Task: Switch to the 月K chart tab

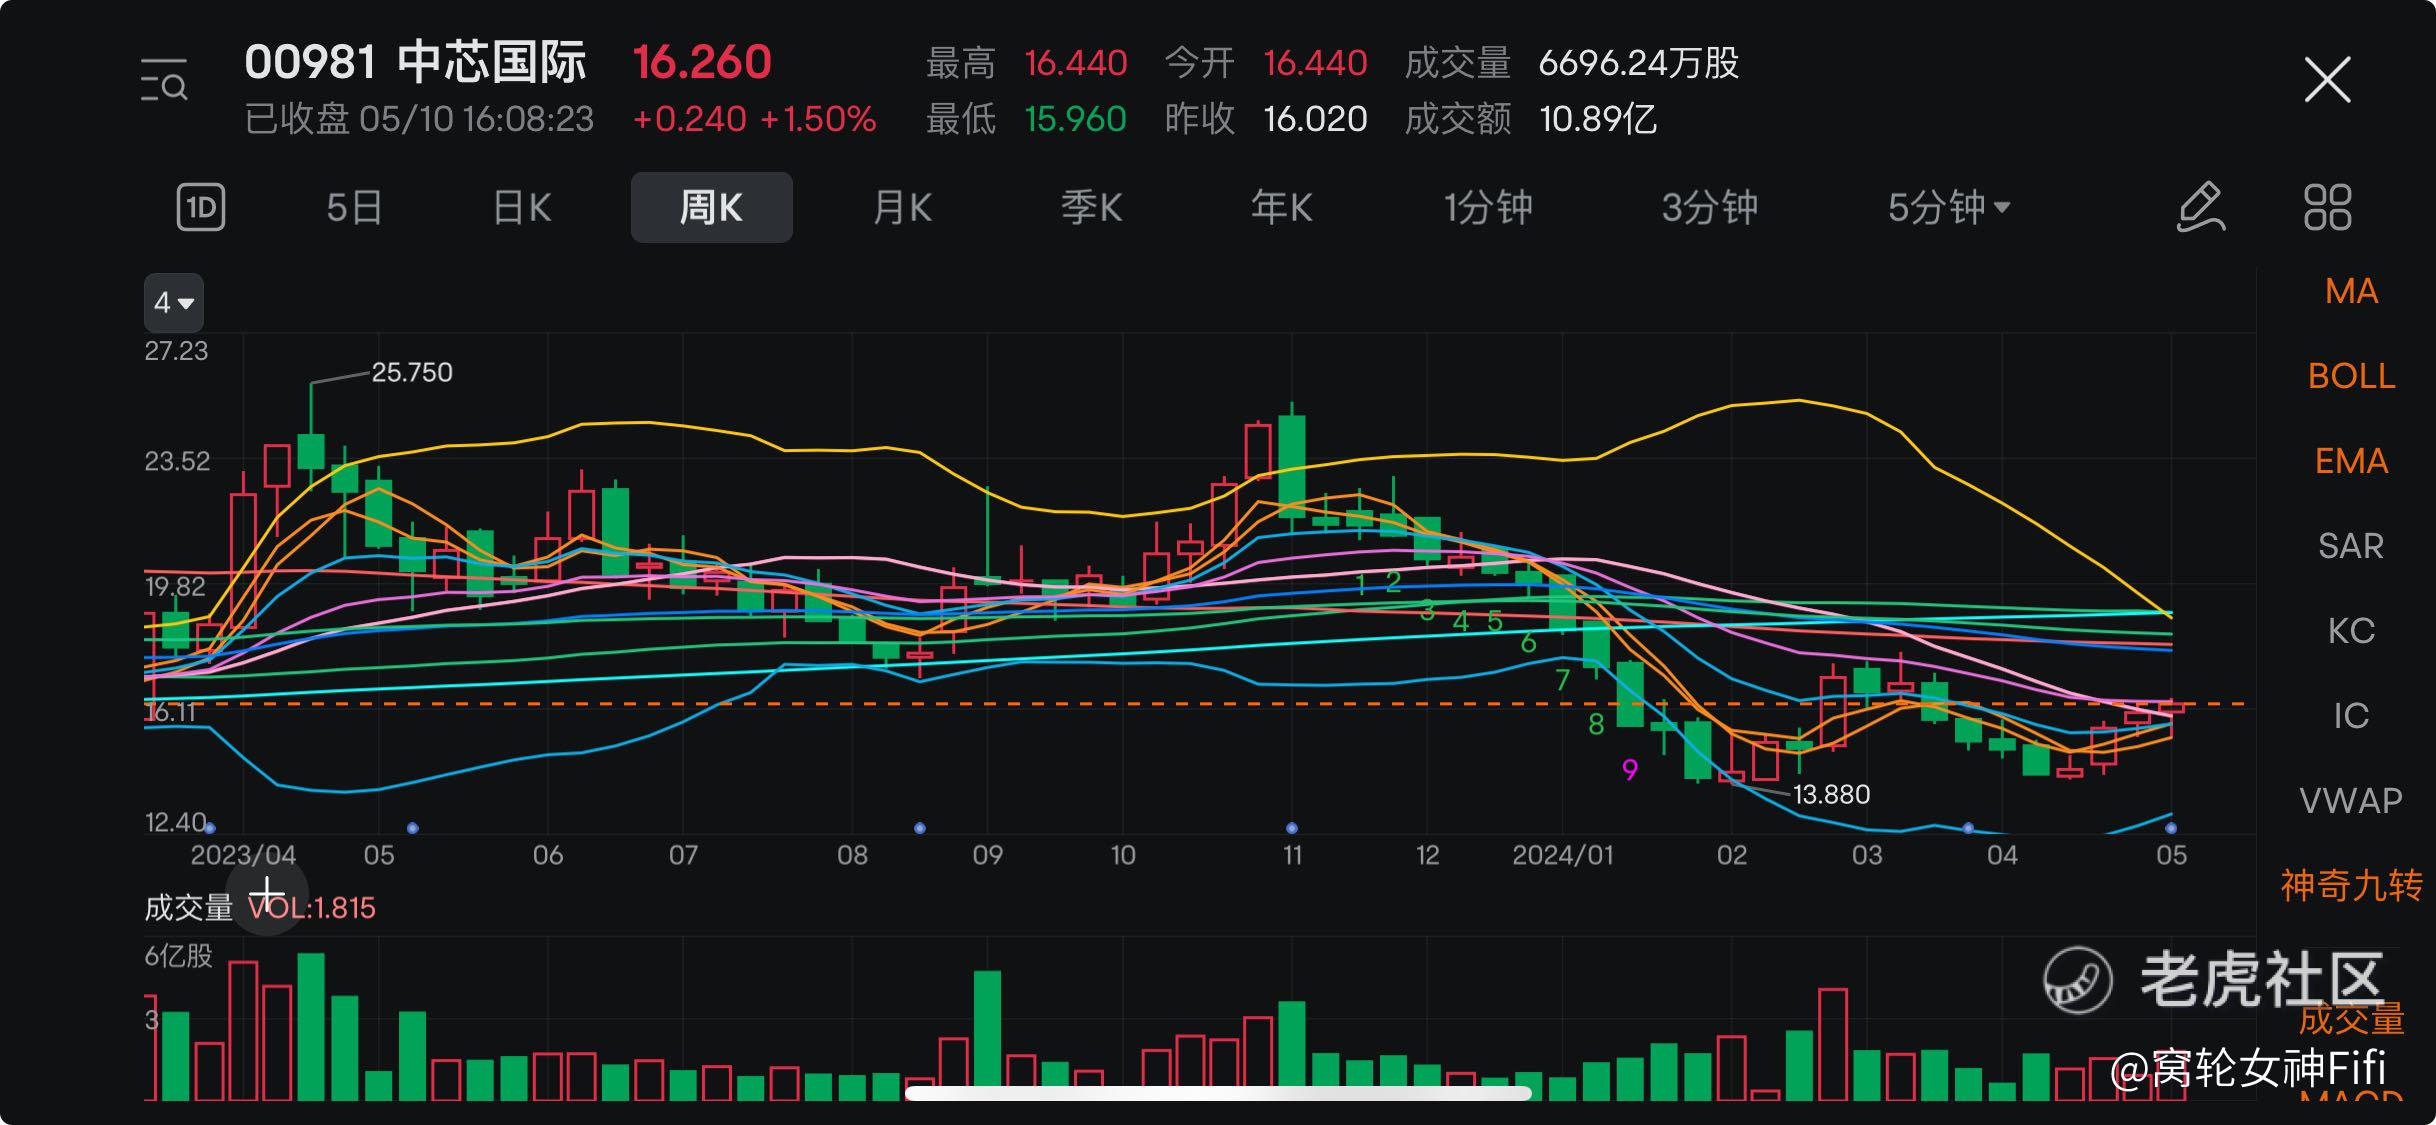Action: (902, 208)
